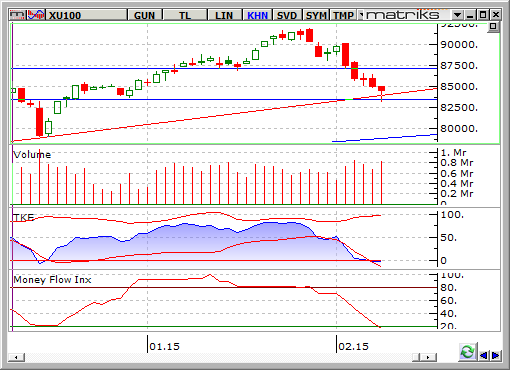Open the indicator wave icon in title bar
The image size is (510, 370).
tap(35, 15)
